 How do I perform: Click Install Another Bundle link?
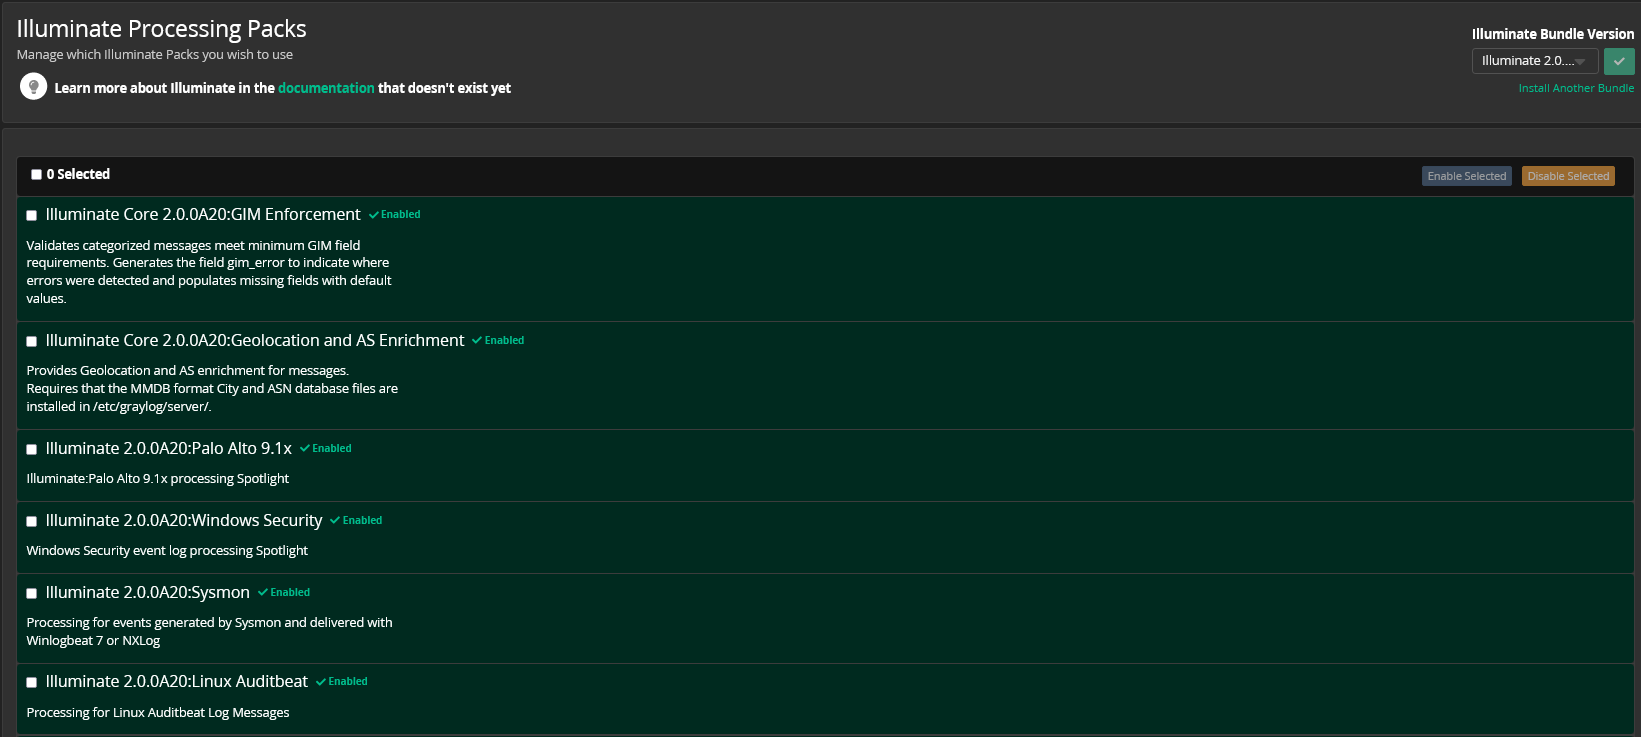1576,88
